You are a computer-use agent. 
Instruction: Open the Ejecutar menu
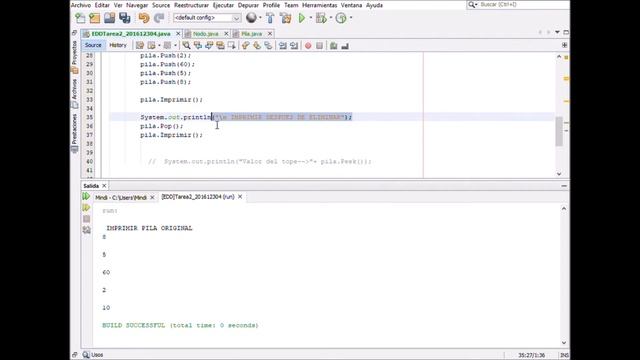pyautogui.click(x=223, y=5)
